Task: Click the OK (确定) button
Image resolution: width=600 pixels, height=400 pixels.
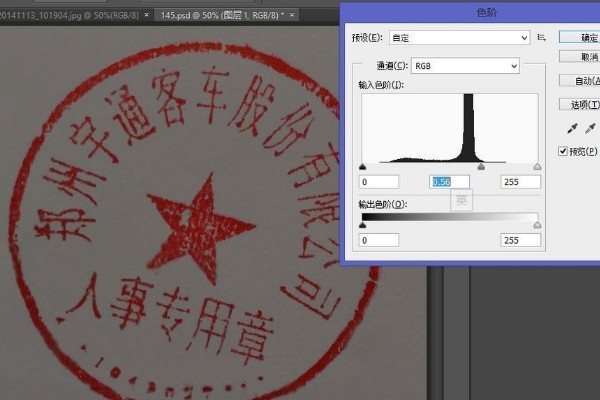Action: pos(585,37)
